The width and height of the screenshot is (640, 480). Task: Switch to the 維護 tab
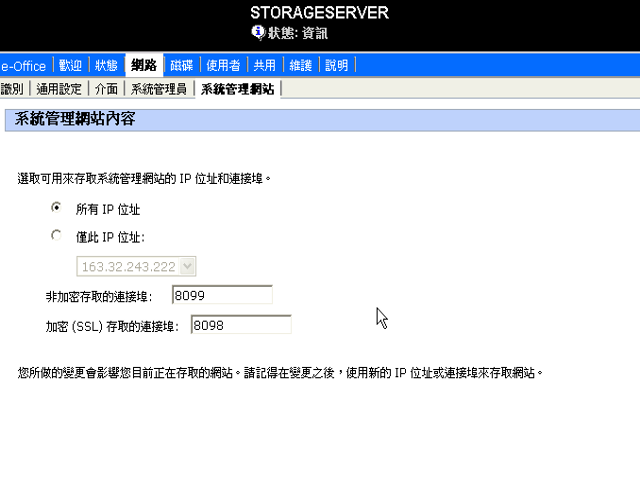pyautogui.click(x=300, y=65)
